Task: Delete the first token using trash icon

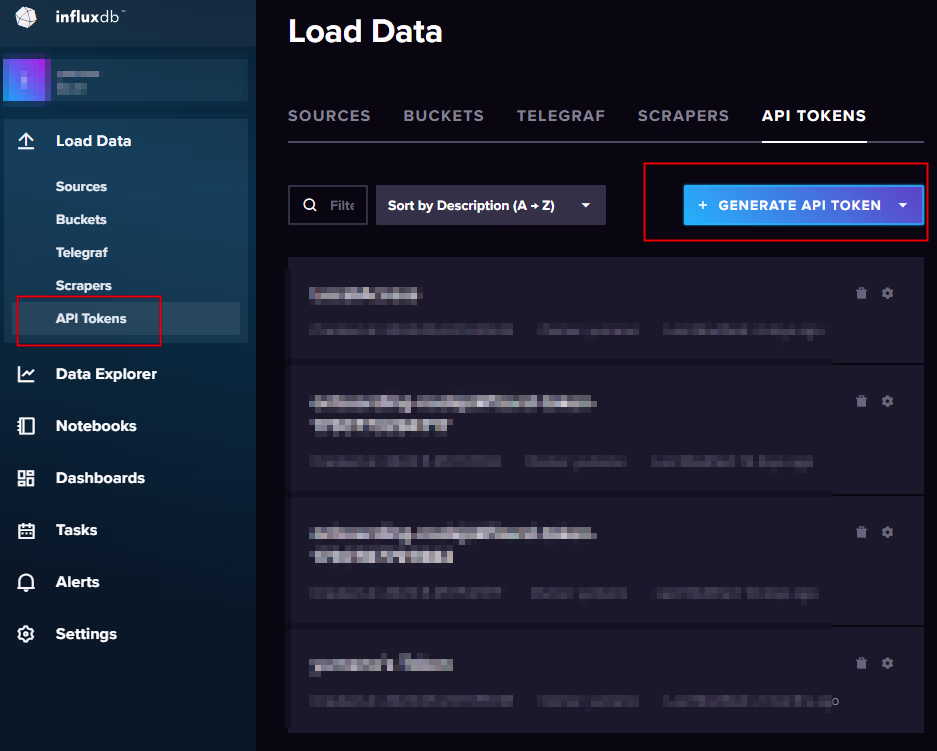Action: [x=861, y=293]
